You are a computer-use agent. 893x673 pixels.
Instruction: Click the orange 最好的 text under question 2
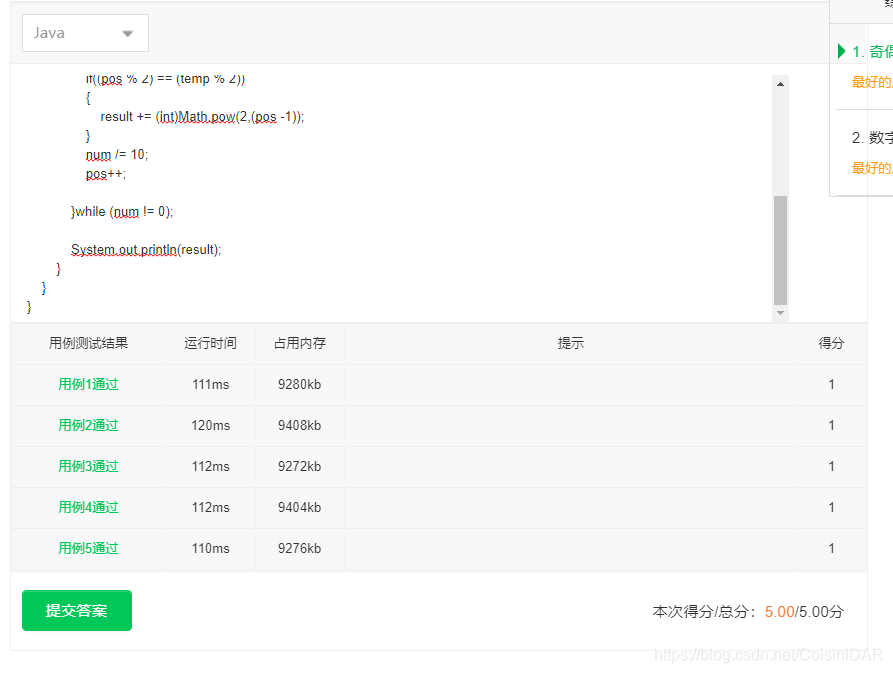pyautogui.click(x=872, y=168)
